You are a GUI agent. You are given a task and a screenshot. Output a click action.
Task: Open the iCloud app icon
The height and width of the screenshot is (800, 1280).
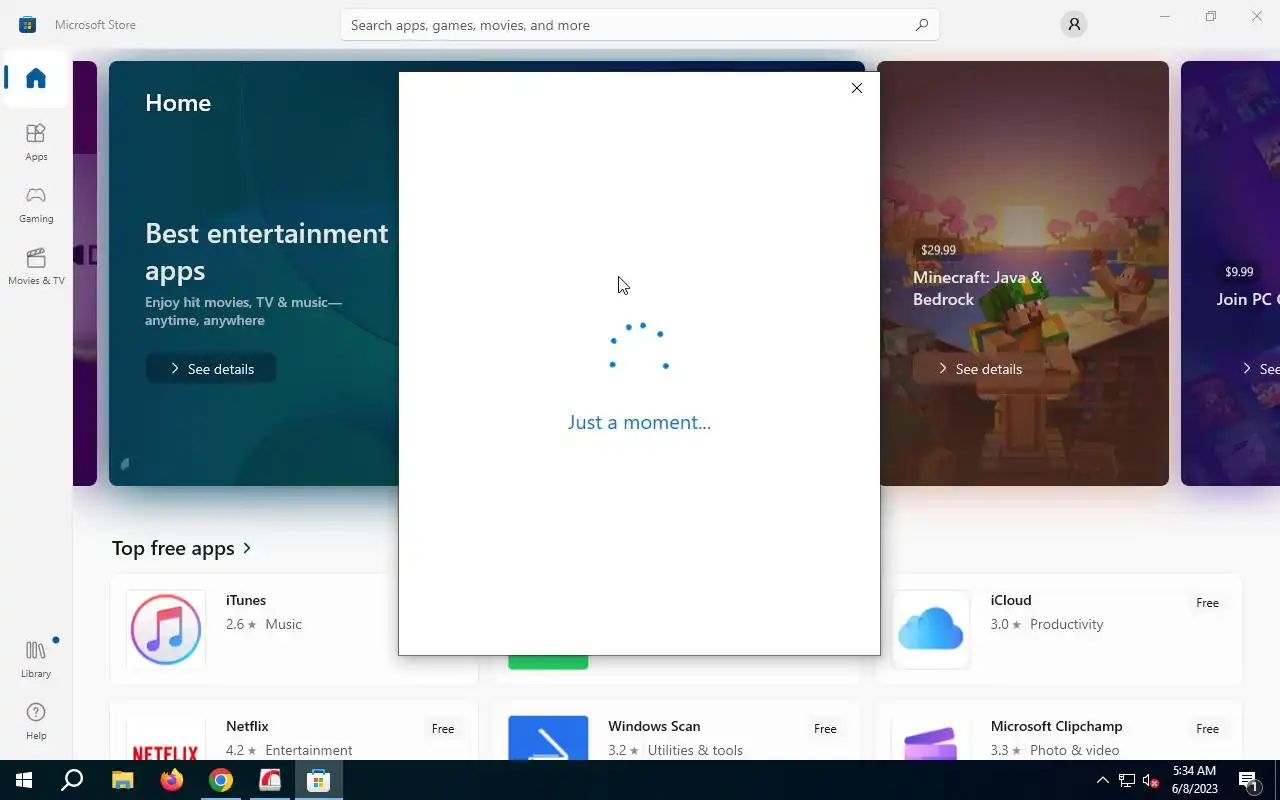(930, 629)
